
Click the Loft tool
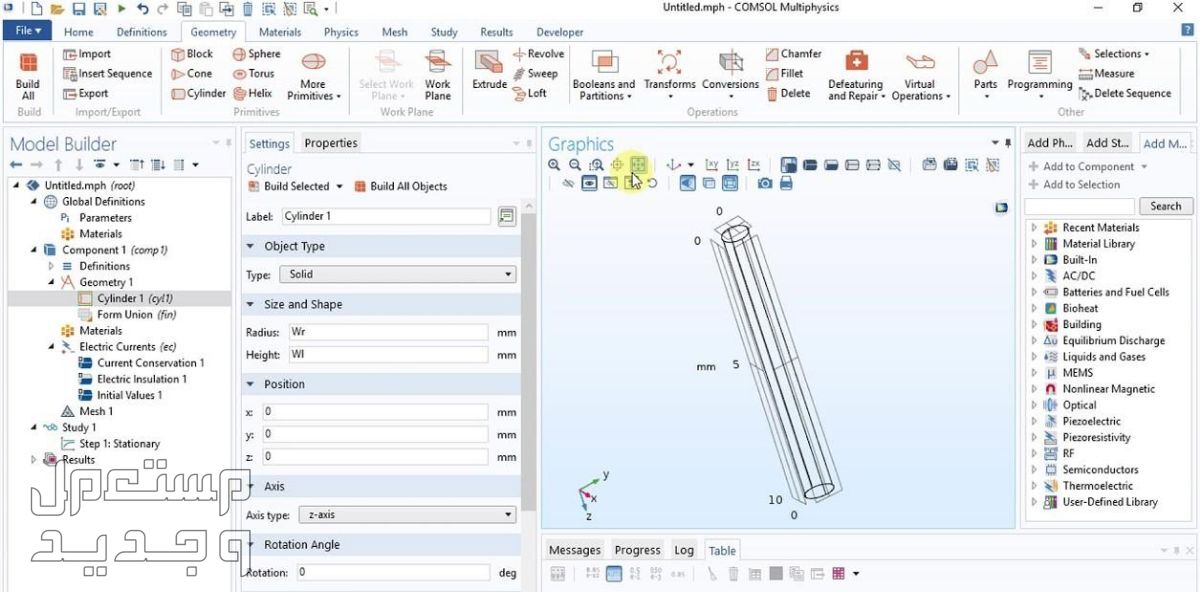coord(530,94)
